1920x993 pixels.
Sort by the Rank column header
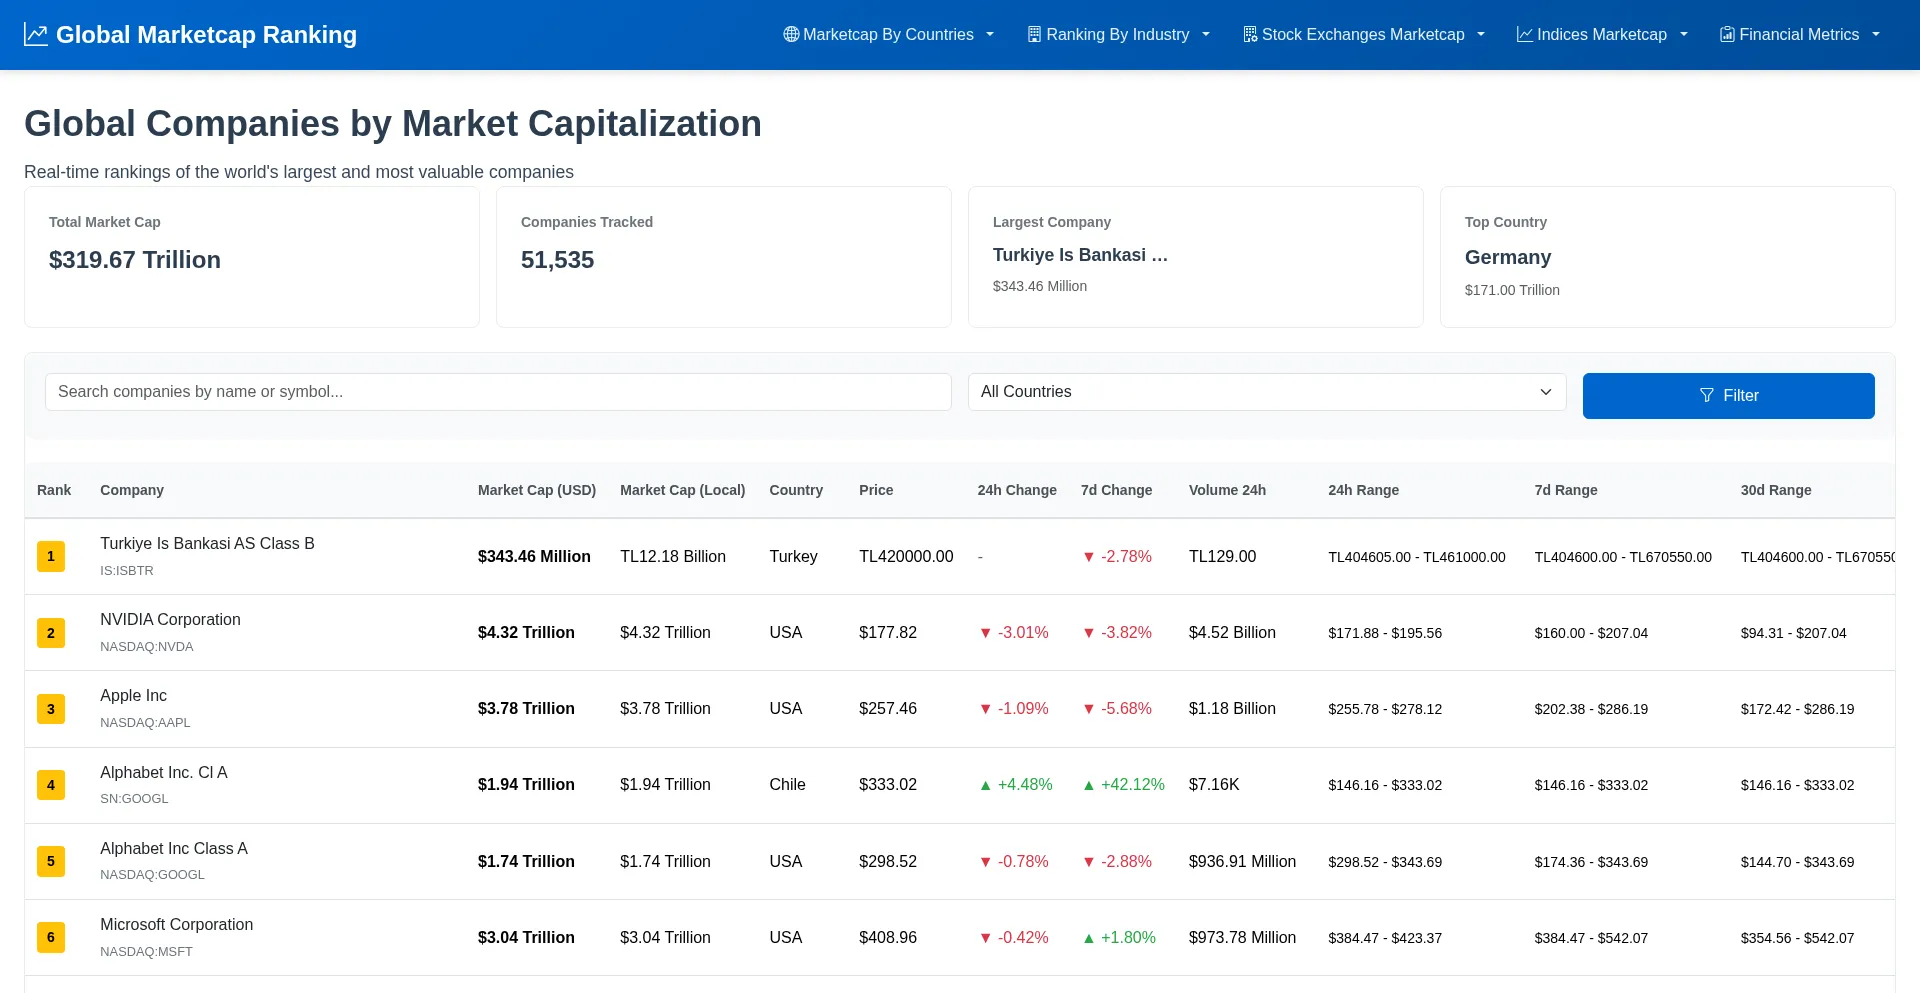[54, 490]
